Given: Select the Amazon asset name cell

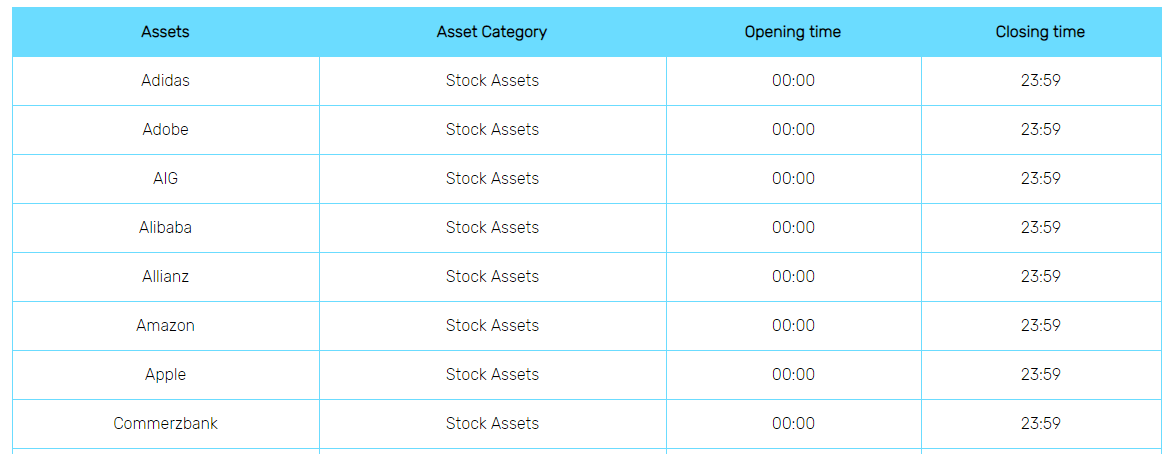Looking at the screenshot, I should (165, 326).
